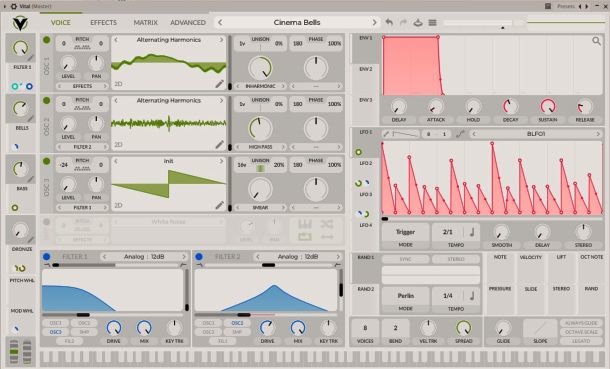Toggle OSC 2 power button
The height and width of the screenshot is (369, 610).
tap(47, 101)
